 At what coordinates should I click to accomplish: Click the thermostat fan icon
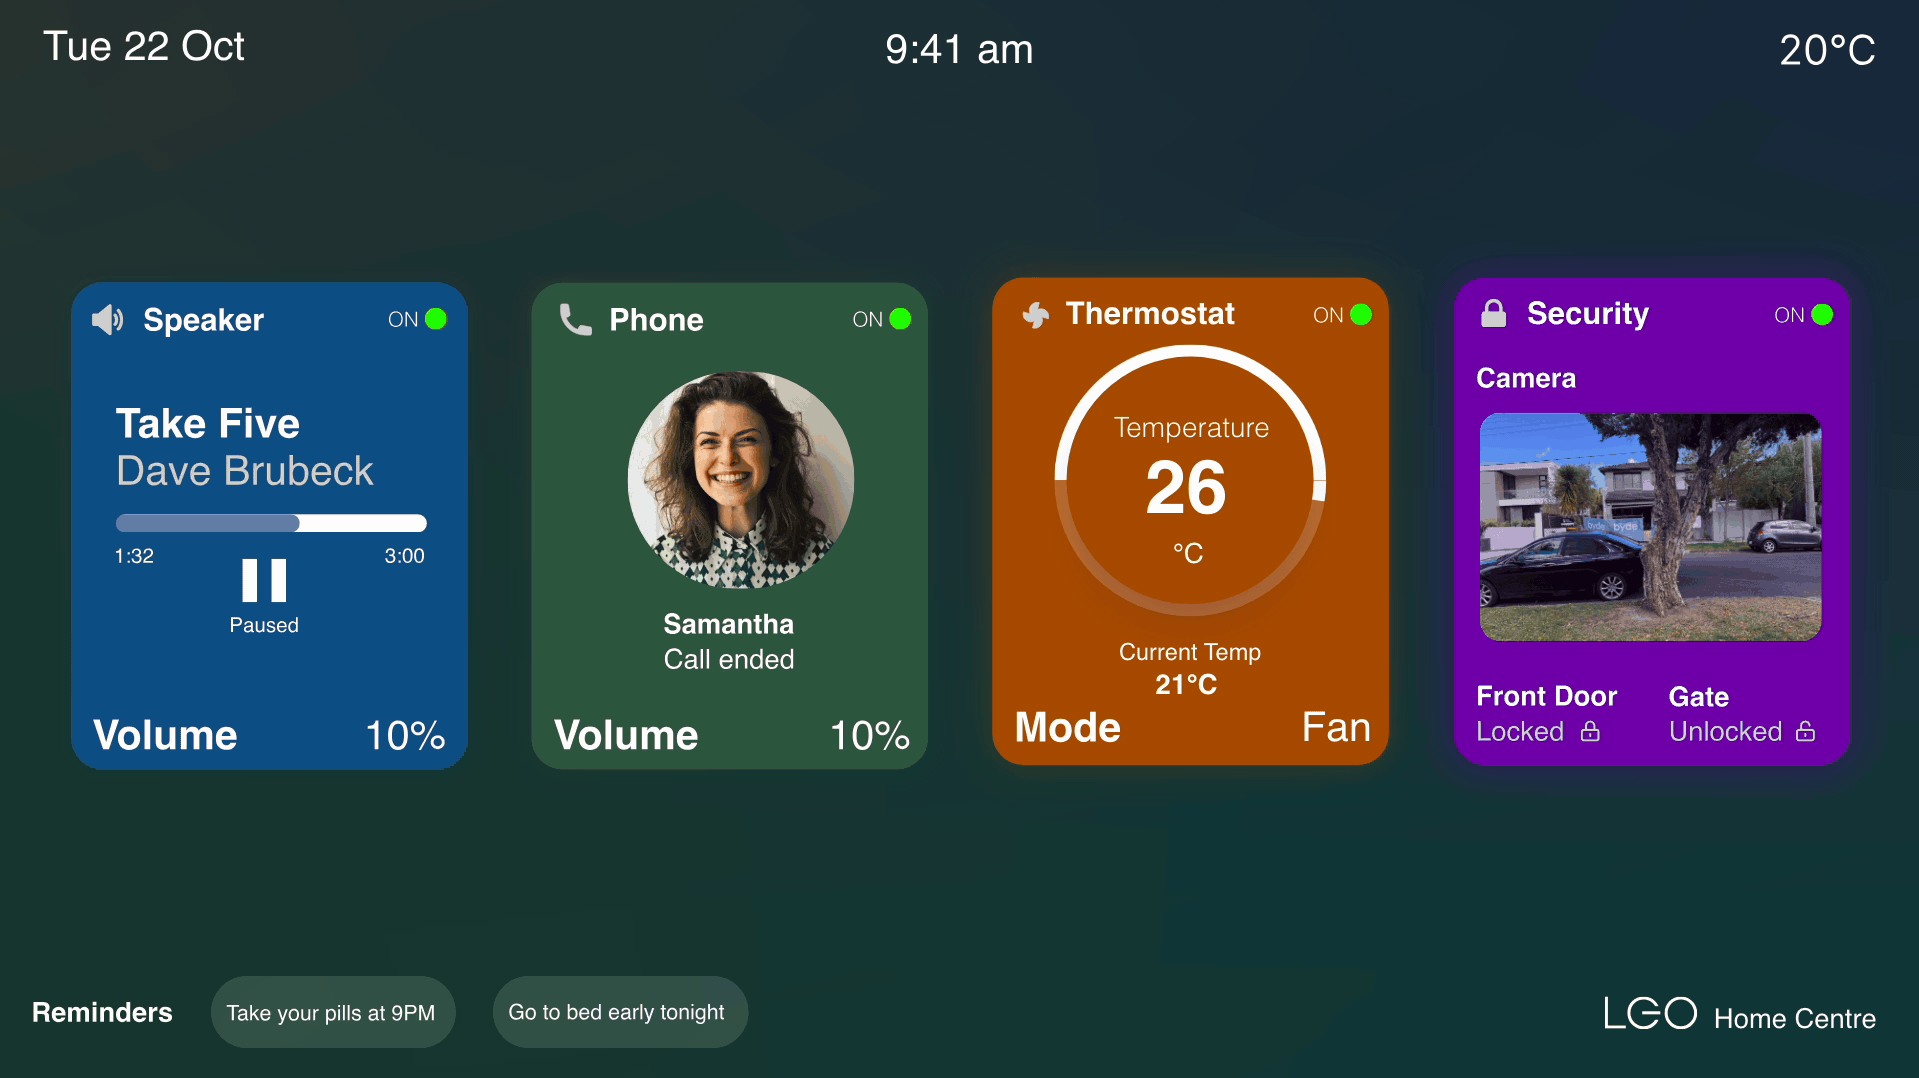coord(1036,315)
